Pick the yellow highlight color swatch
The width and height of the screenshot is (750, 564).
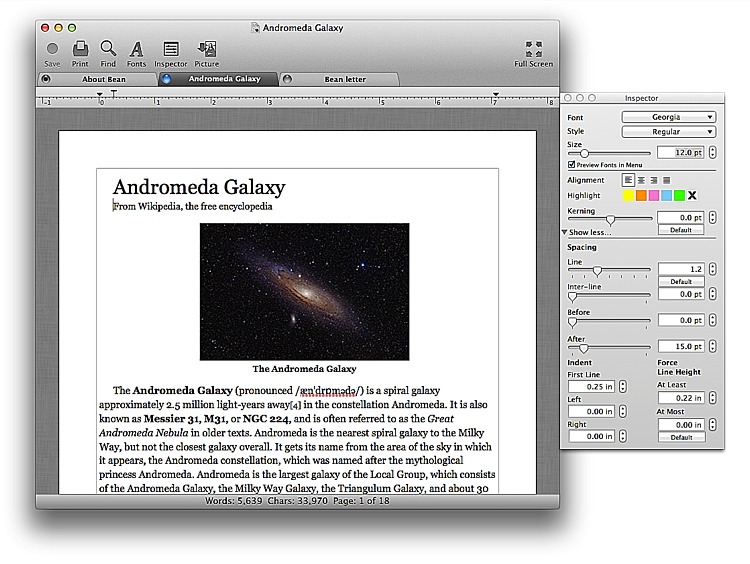pyautogui.click(x=629, y=195)
